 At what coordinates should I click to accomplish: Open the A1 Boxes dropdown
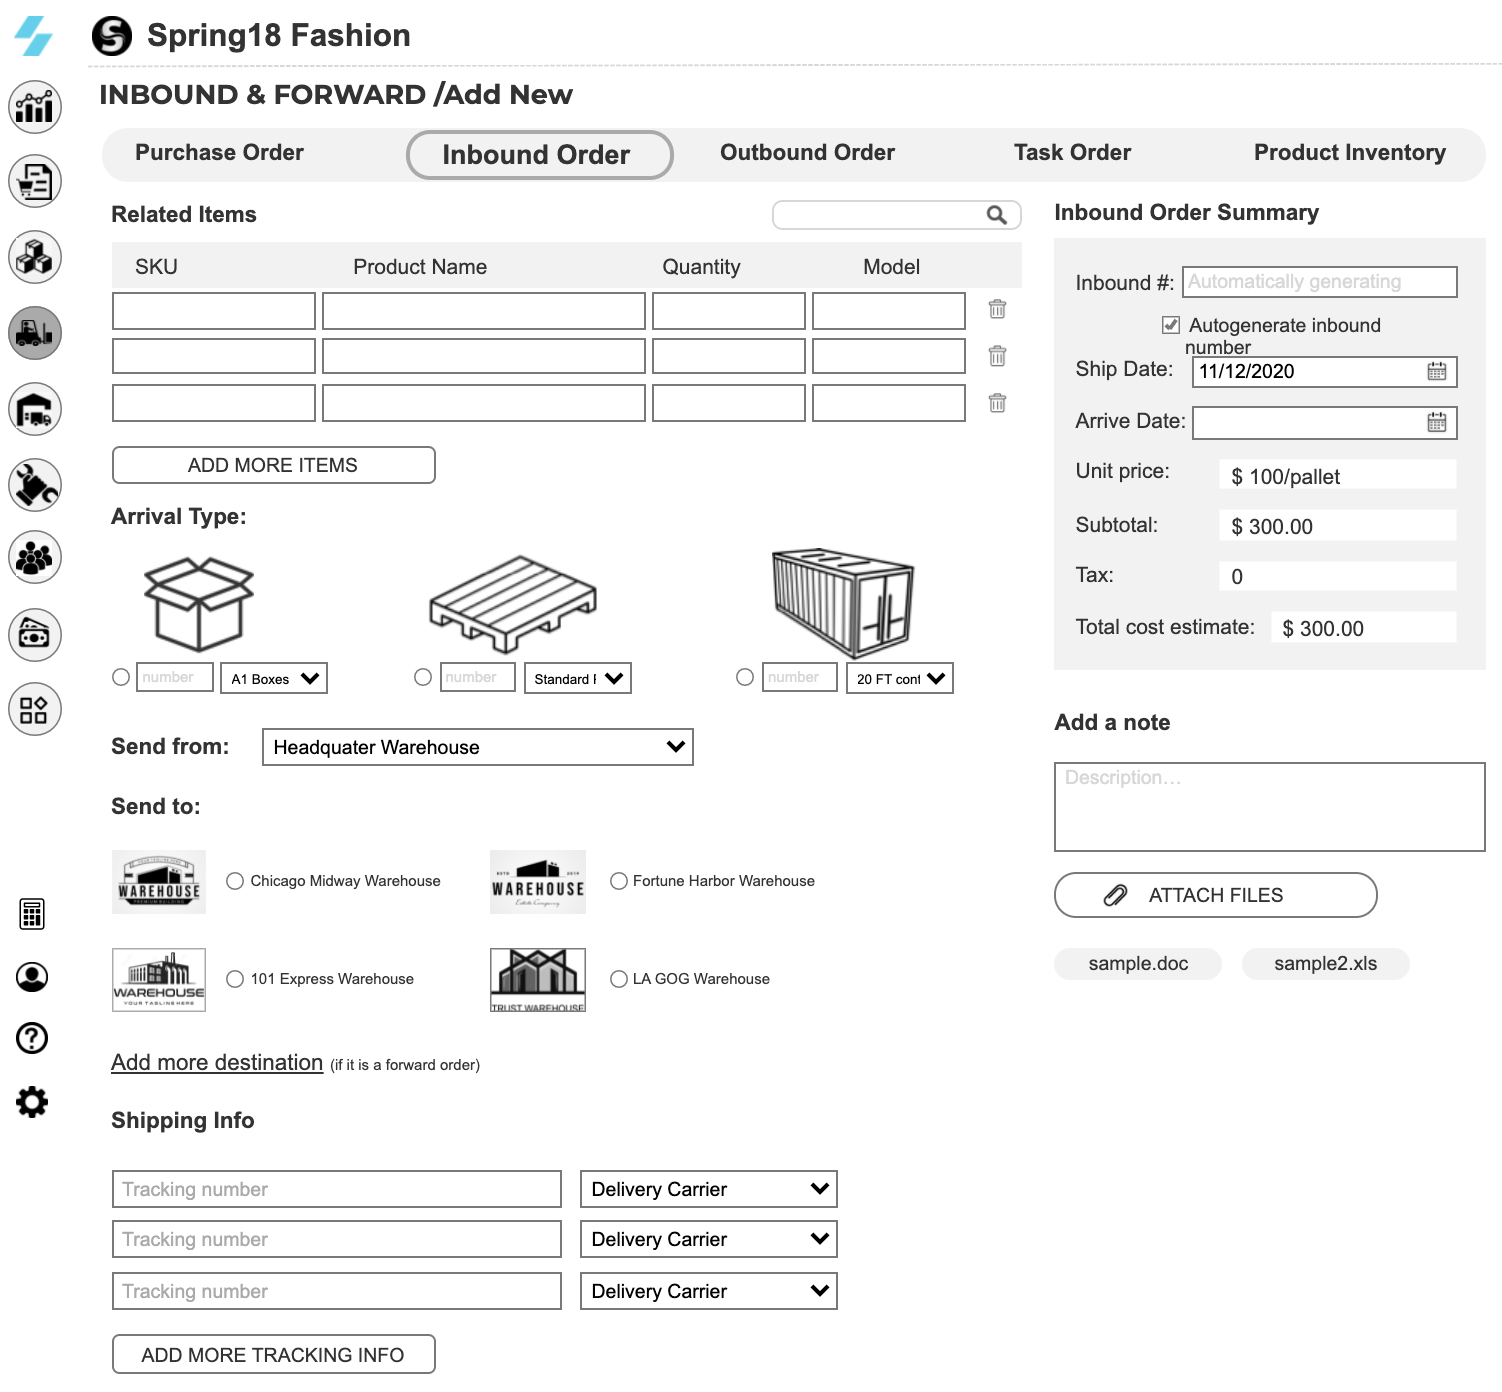pyautogui.click(x=274, y=678)
